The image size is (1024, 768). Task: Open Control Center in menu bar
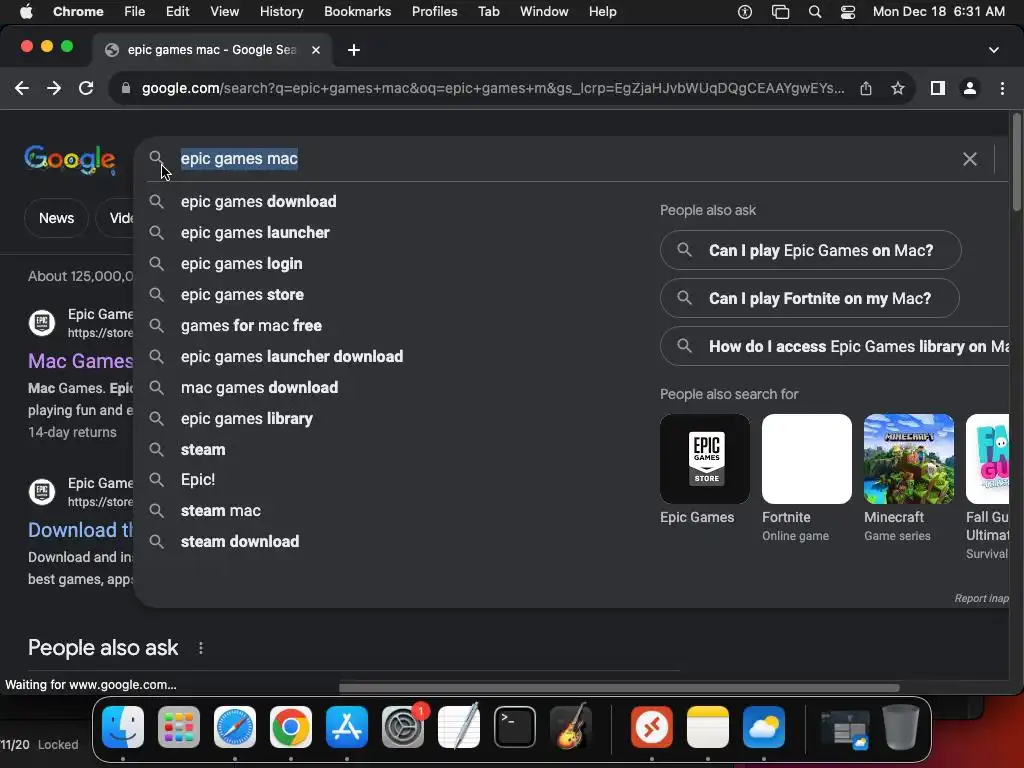click(848, 12)
